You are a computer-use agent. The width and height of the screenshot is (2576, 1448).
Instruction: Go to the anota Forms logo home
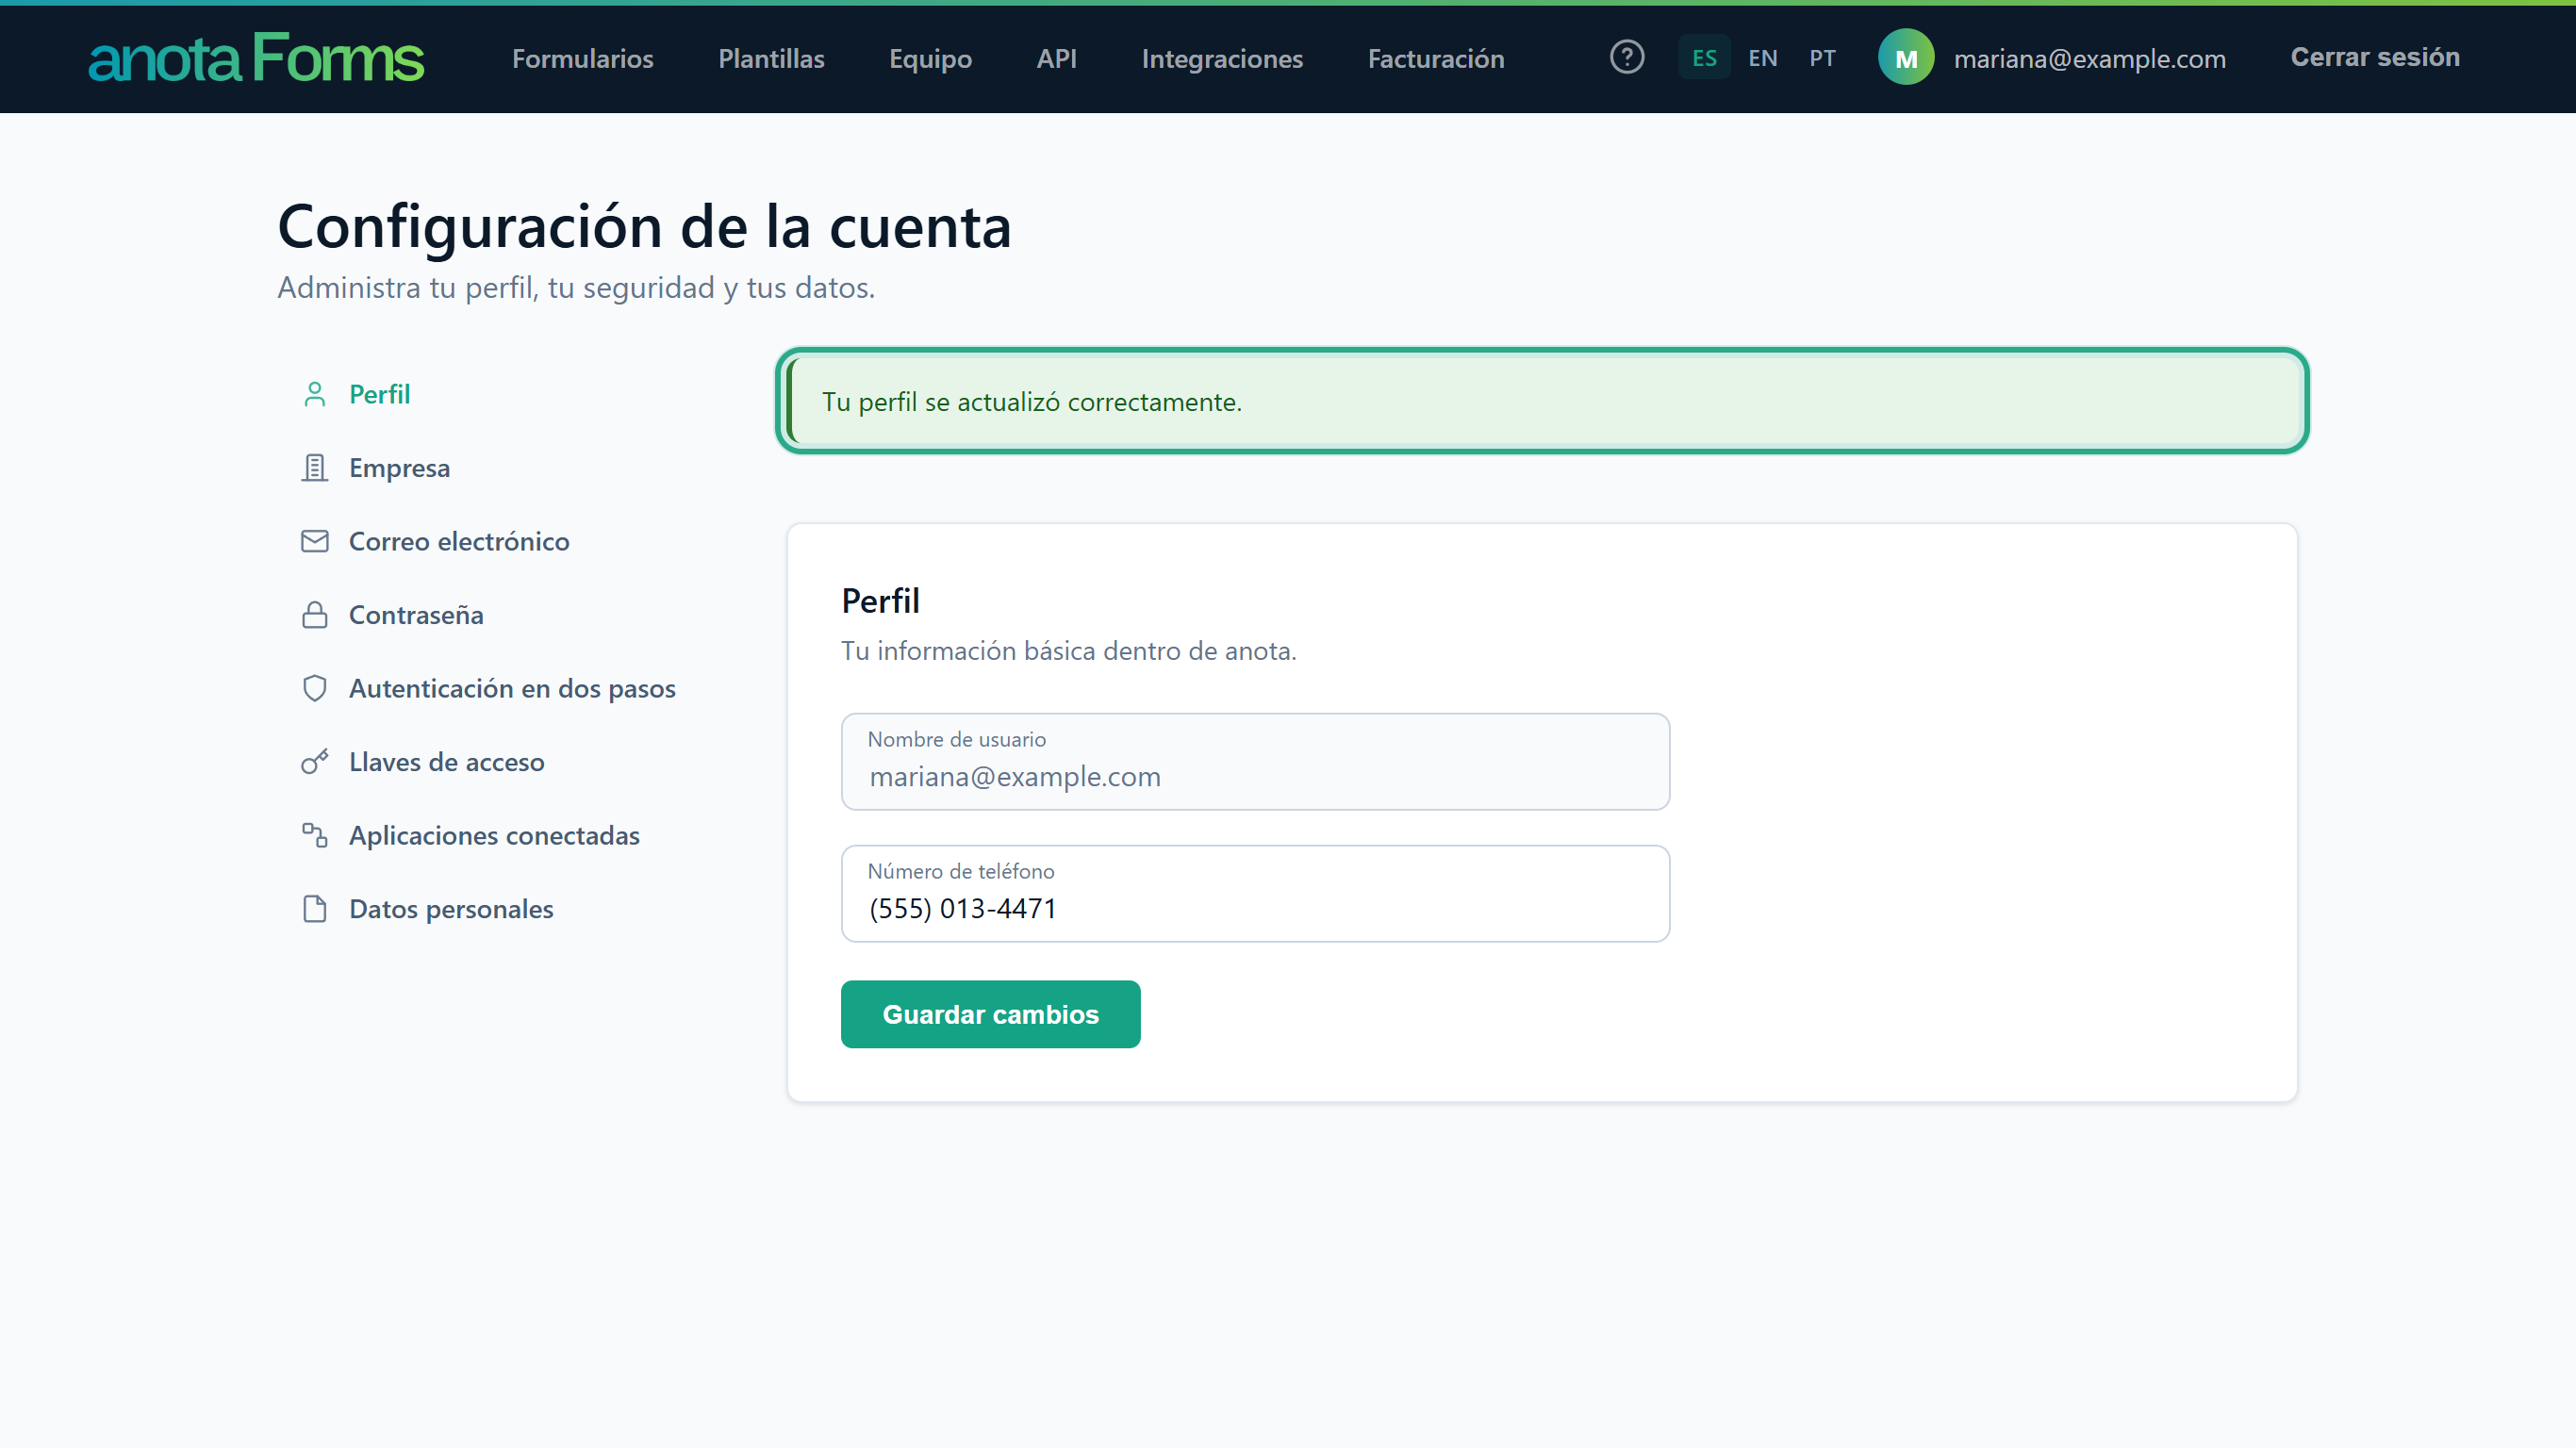click(256, 58)
